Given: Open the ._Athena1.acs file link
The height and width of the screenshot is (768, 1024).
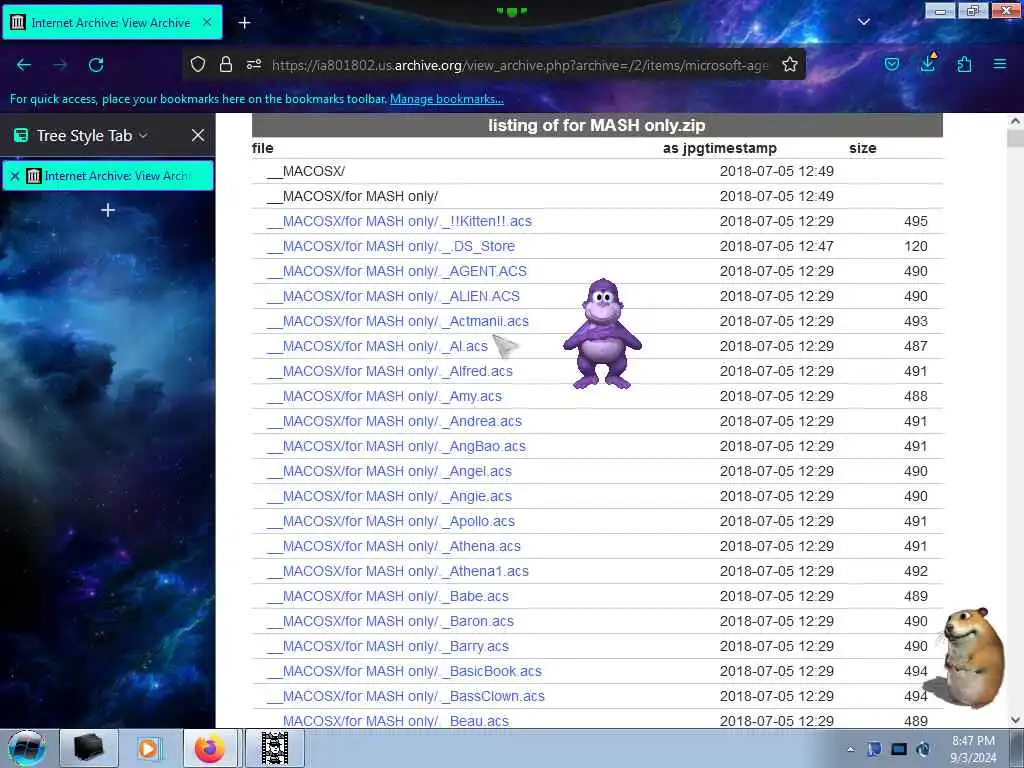Looking at the screenshot, I should click(x=398, y=571).
